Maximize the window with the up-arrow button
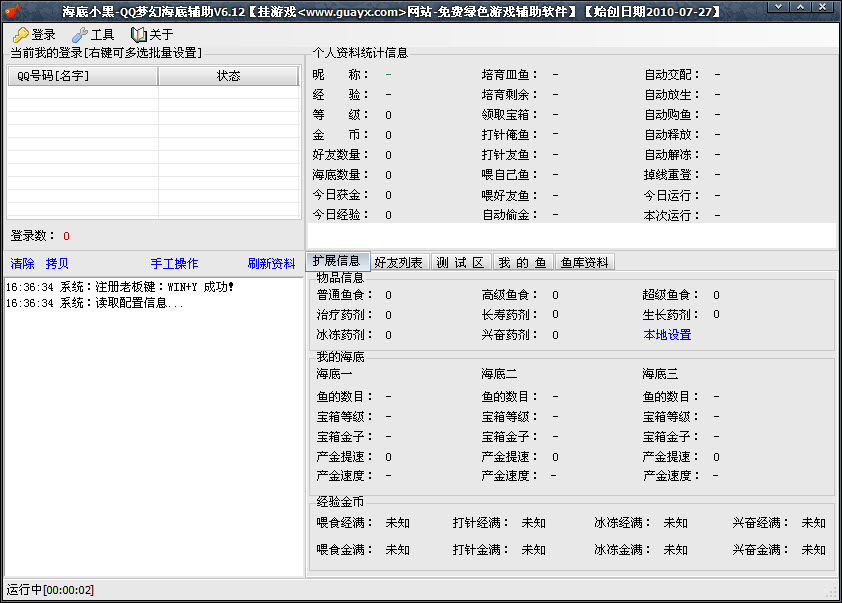 tap(800, 6)
